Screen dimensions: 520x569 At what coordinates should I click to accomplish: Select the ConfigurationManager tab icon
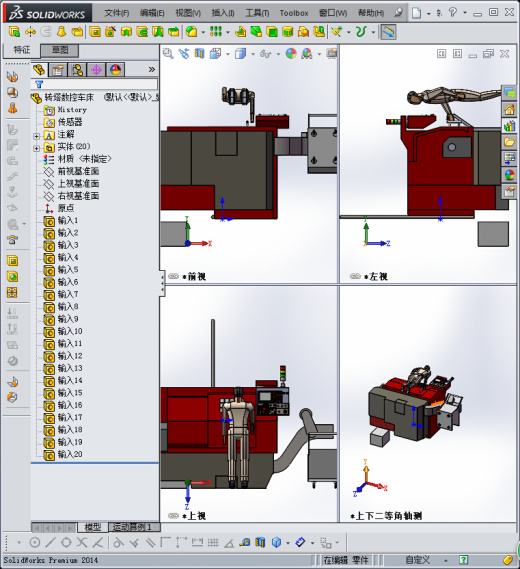(x=77, y=69)
